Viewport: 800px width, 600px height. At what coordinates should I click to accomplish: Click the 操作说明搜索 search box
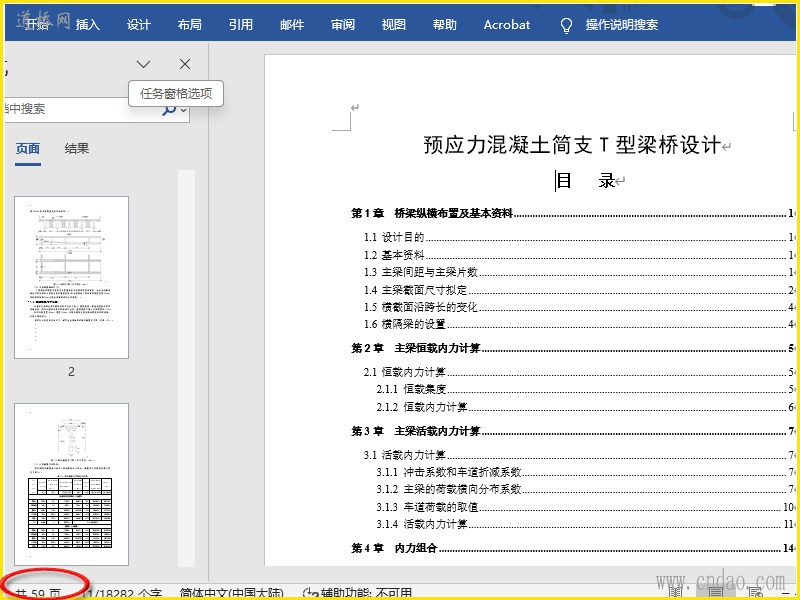(621, 24)
